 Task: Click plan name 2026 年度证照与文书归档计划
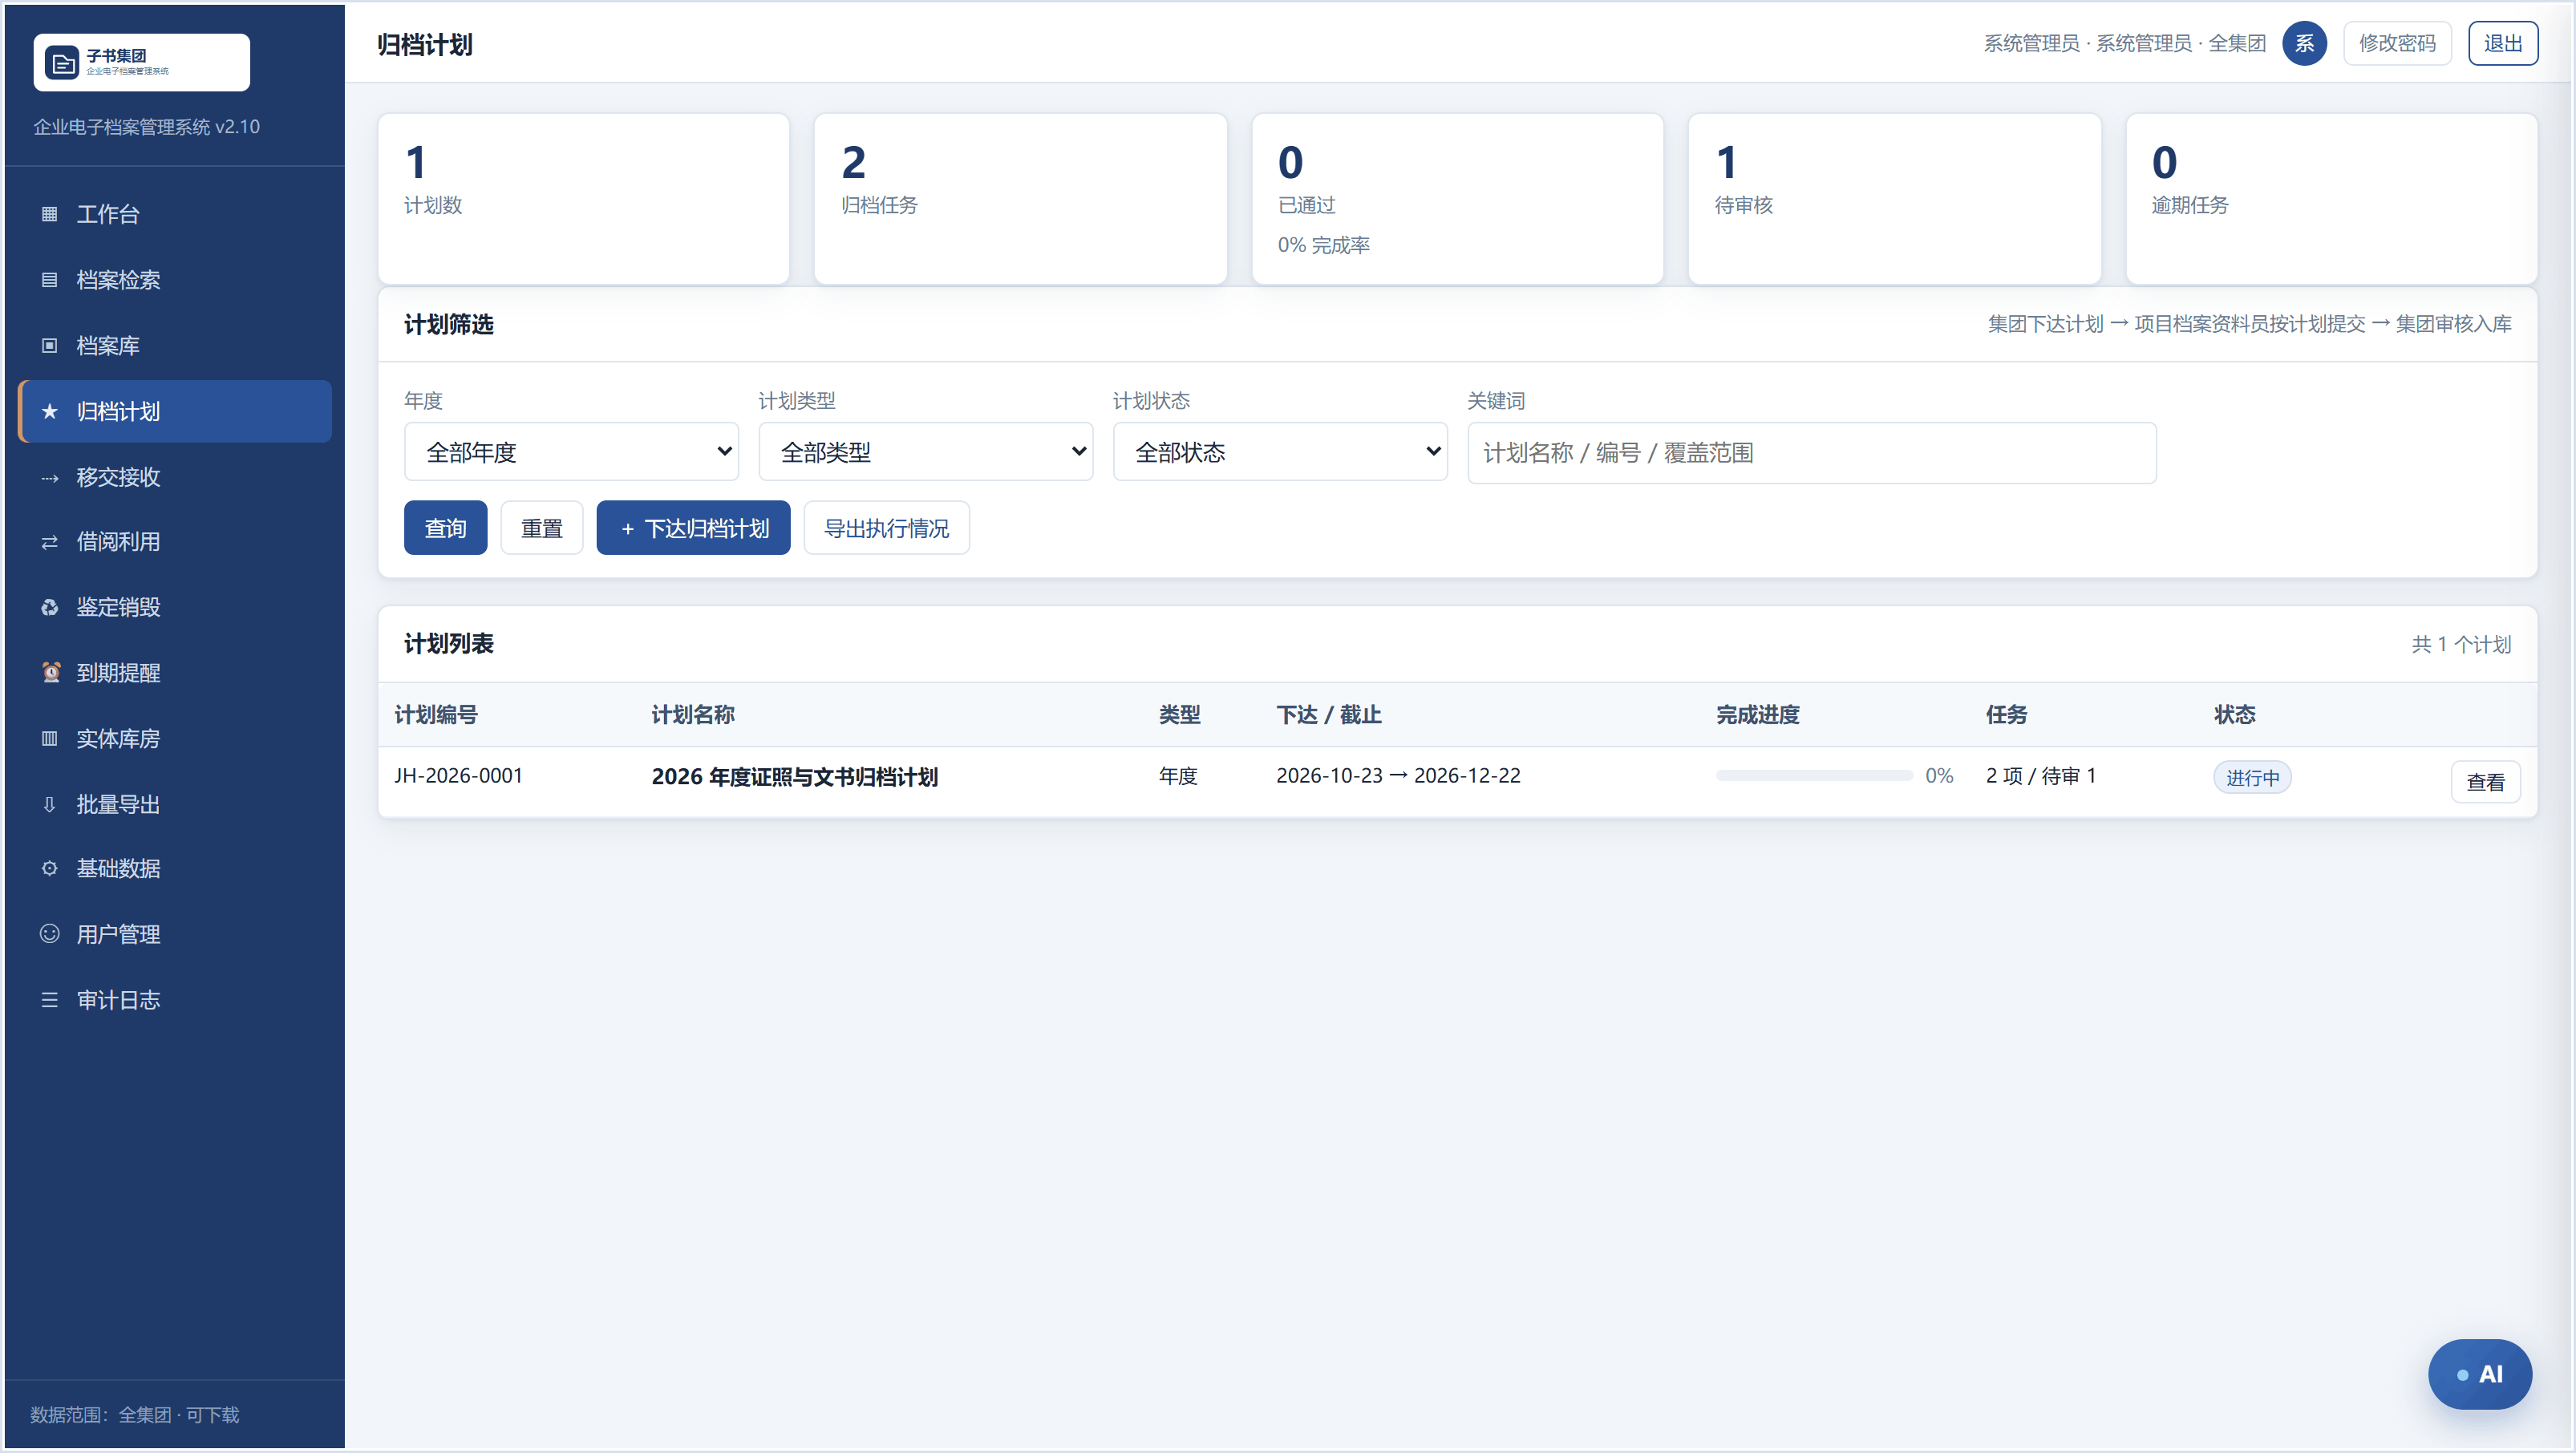[794, 777]
